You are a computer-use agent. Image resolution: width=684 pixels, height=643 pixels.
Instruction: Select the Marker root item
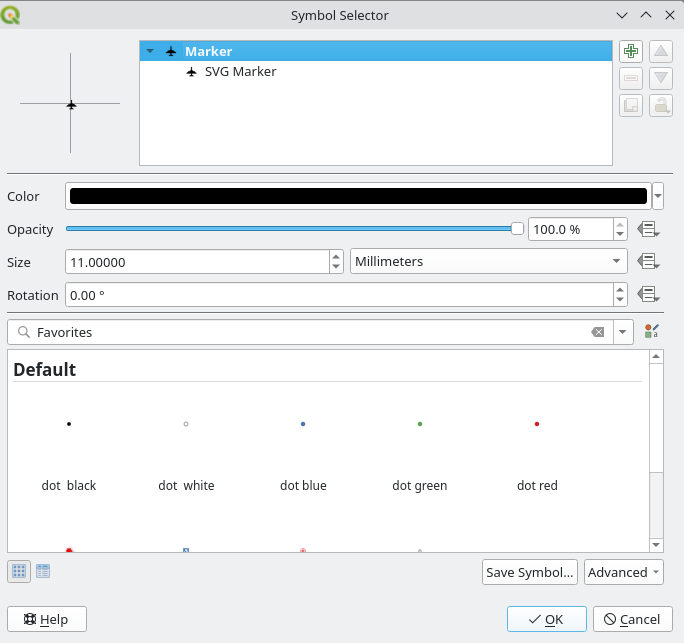tap(208, 51)
